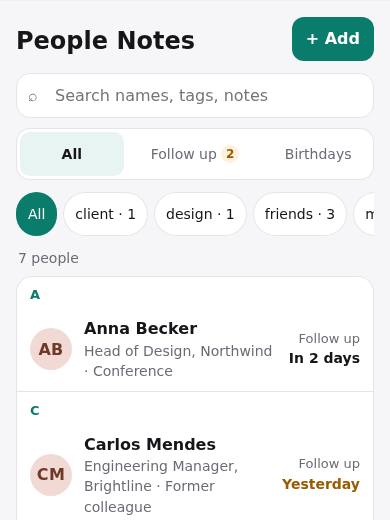This screenshot has width=390, height=520.
Task: Switch to the All tab
Action: coord(72,154)
